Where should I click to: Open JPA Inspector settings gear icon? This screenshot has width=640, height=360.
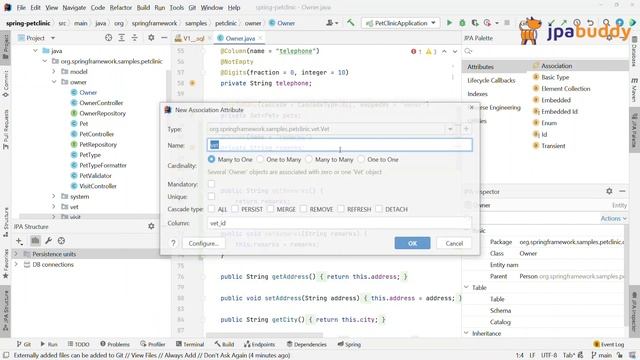(609, 191)
